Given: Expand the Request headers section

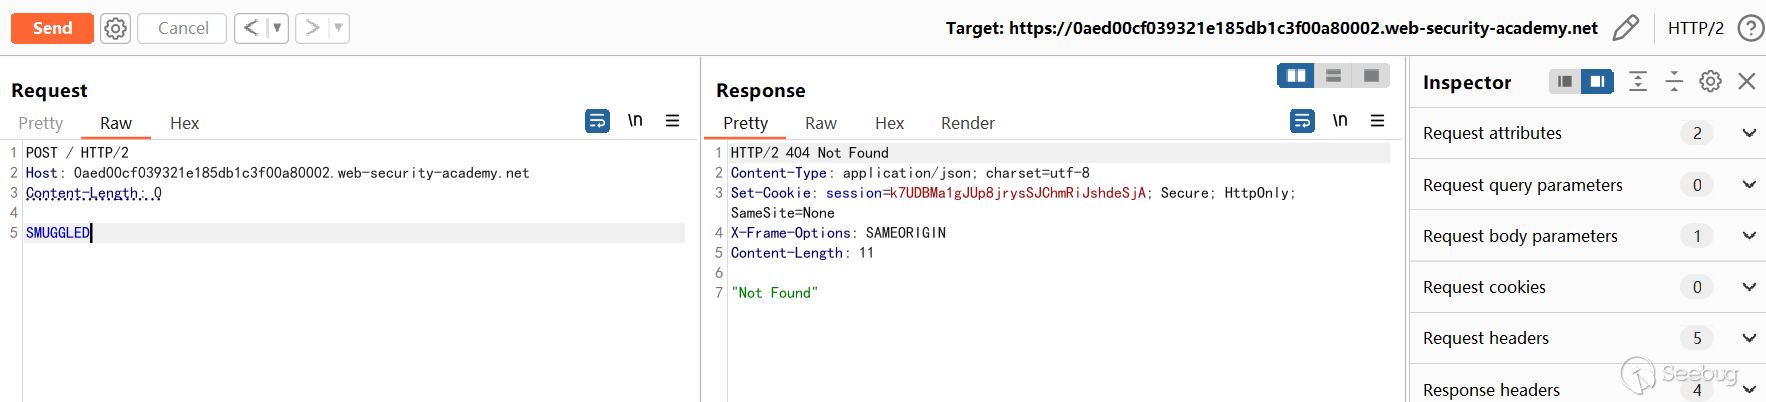Looking at the screenshot, I should [1749, 338].
